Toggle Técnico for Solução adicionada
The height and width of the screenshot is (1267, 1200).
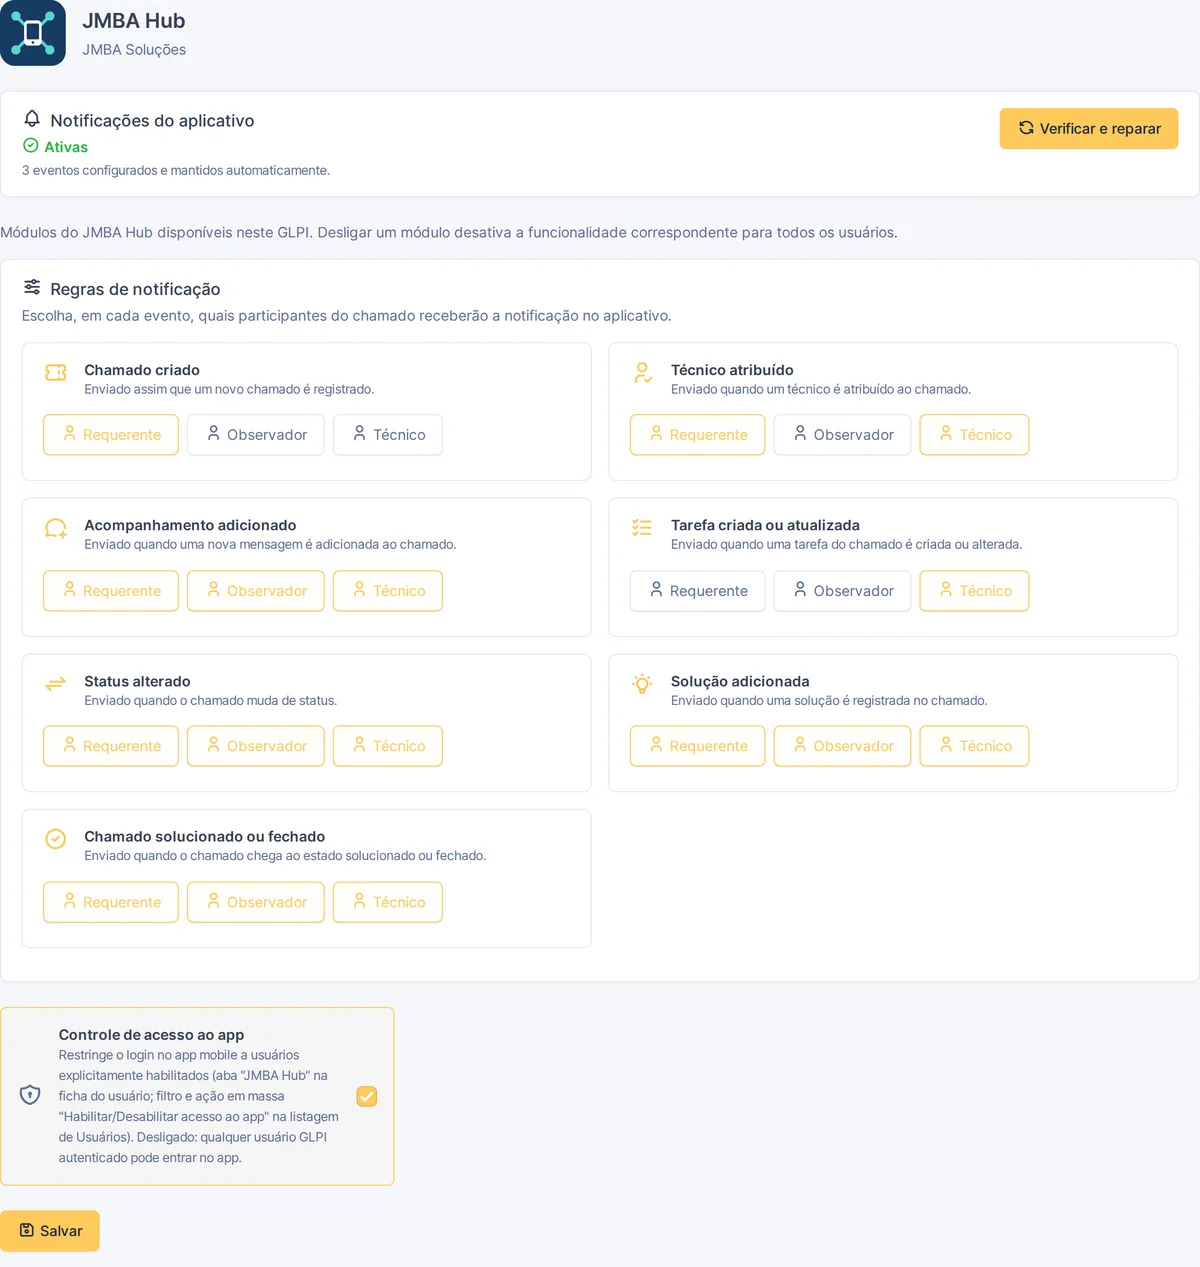(x=975, y=746)
